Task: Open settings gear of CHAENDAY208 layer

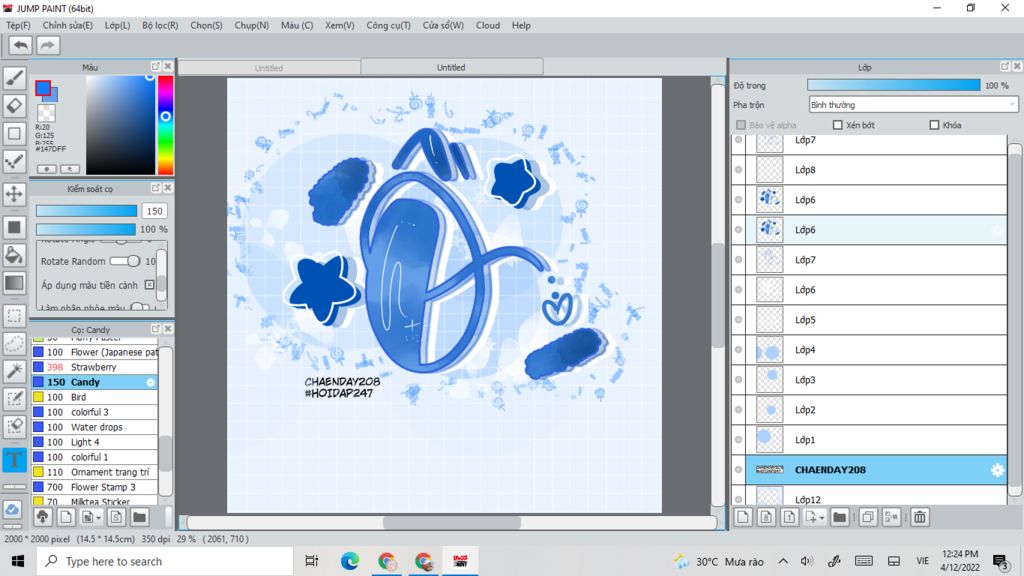Action: tap(997, 470)
